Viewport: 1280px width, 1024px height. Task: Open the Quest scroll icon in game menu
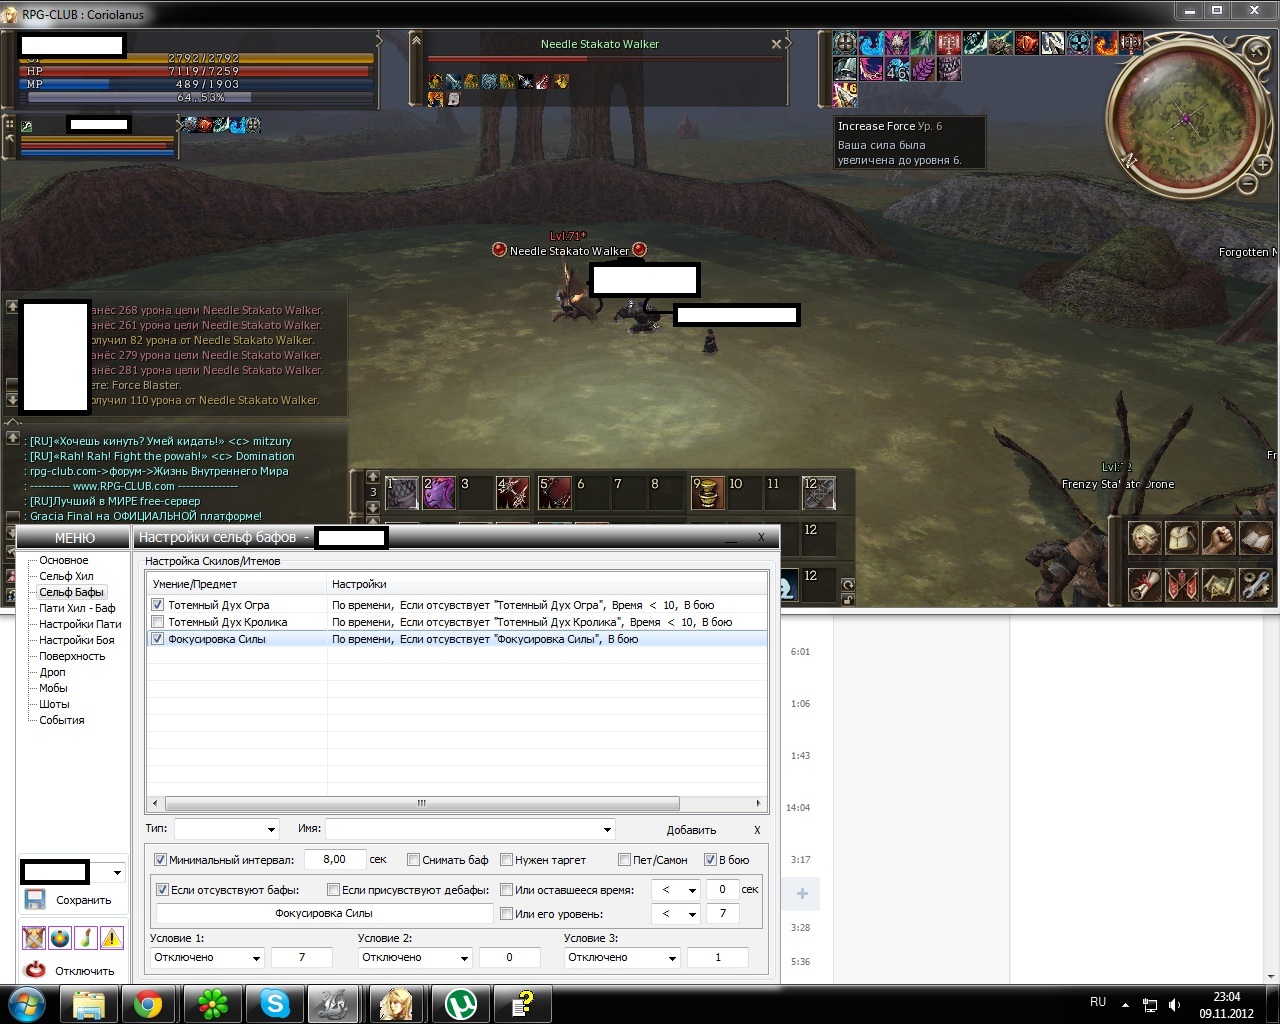click(1144, 584)
